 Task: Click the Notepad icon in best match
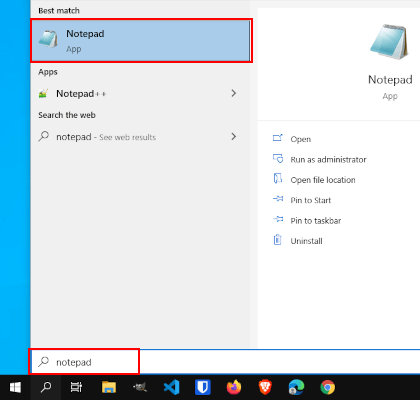click(49, 39)
